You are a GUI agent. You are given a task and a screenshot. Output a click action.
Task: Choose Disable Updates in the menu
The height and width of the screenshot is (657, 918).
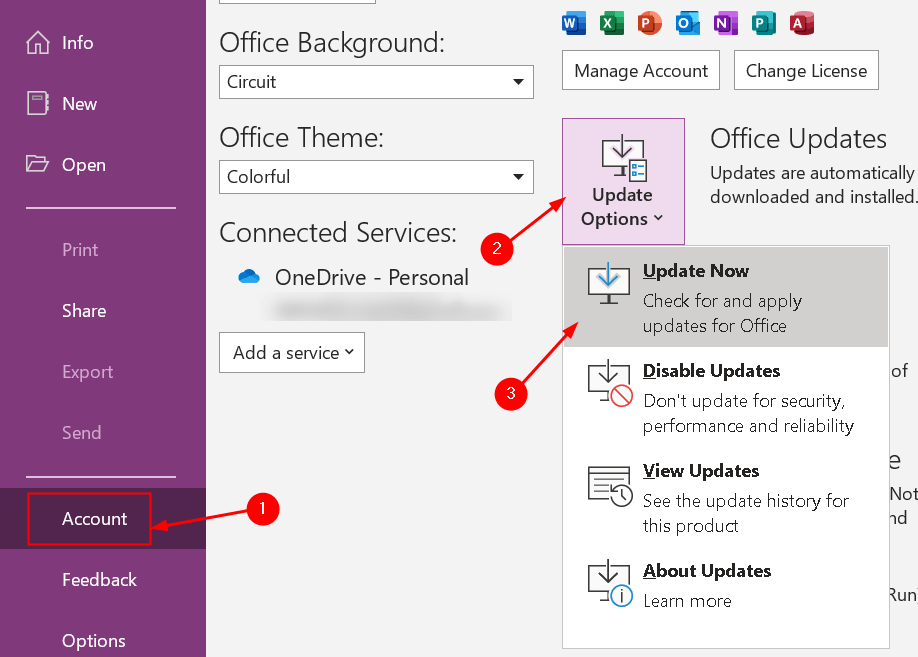click(x=711, y=371)
